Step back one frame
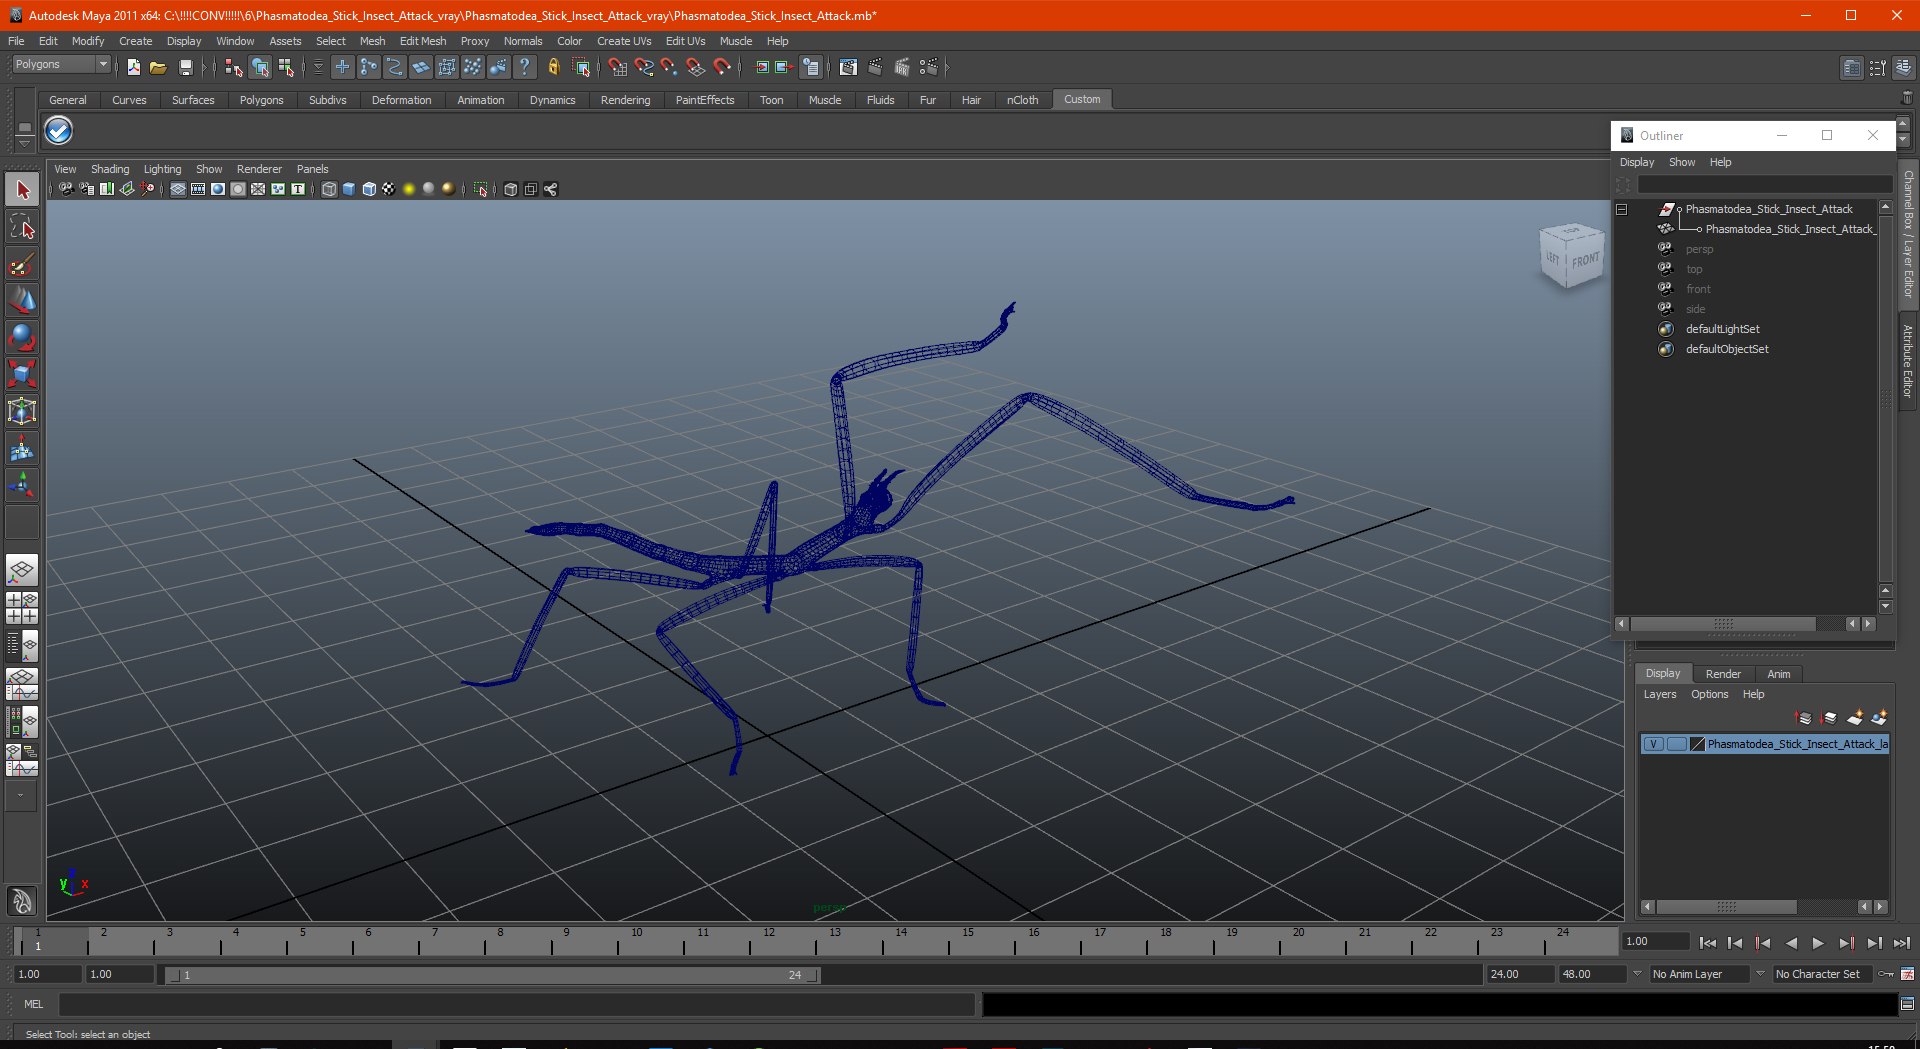This screenshot has width=1920, height=1049. tap(1735, 943)
